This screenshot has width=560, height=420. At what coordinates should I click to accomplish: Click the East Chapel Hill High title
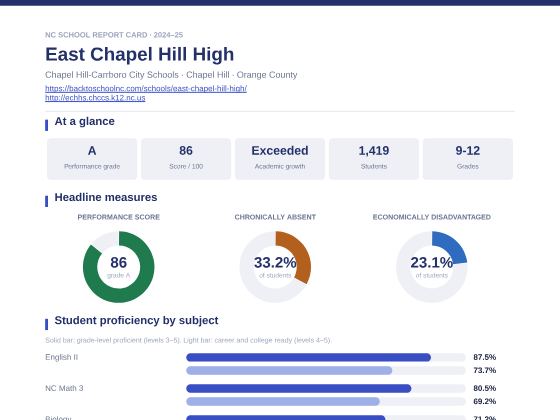click(x=140, y=54)
